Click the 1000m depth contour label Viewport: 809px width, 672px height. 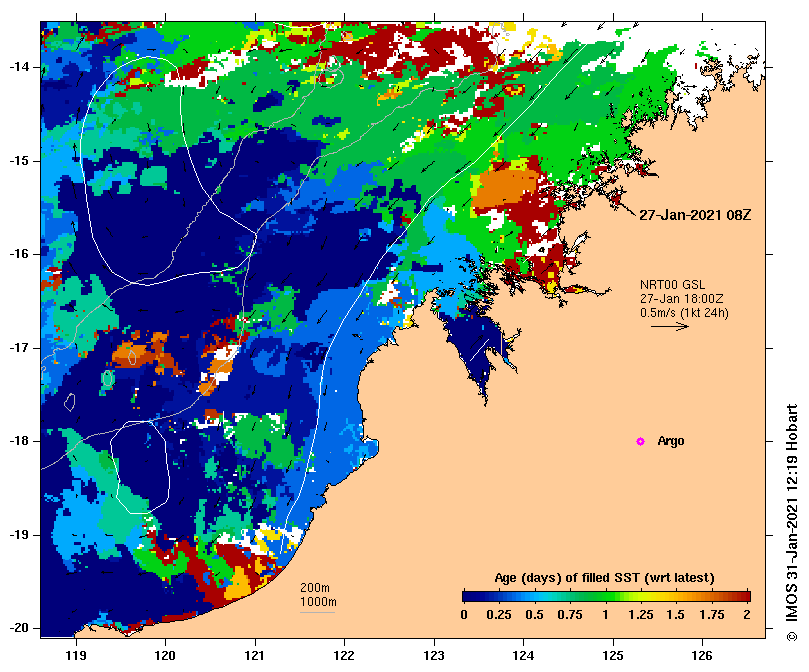(x=318, y=602)
